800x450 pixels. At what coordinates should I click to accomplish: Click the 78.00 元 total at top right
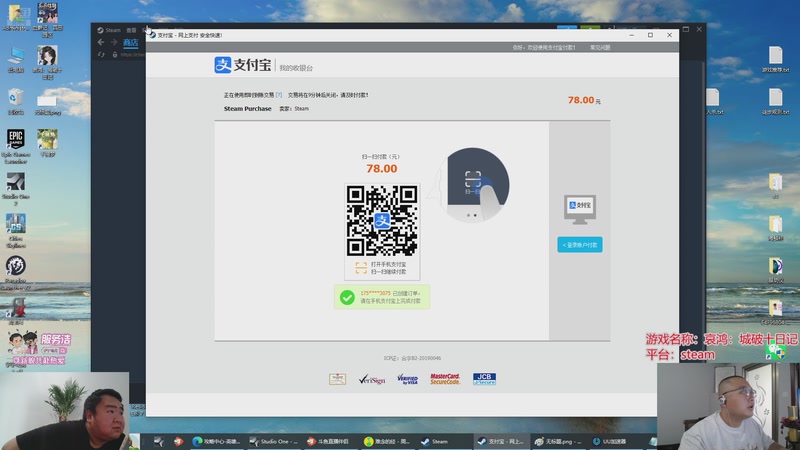pyautogui.click(x=584, y=100)
